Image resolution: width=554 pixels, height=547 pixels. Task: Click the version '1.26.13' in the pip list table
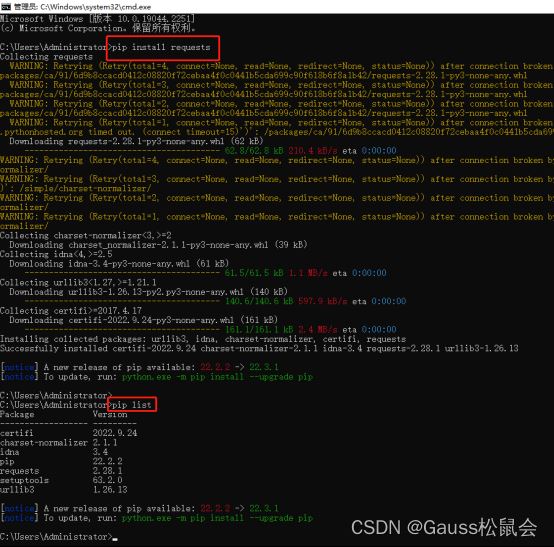coord(110,490)
